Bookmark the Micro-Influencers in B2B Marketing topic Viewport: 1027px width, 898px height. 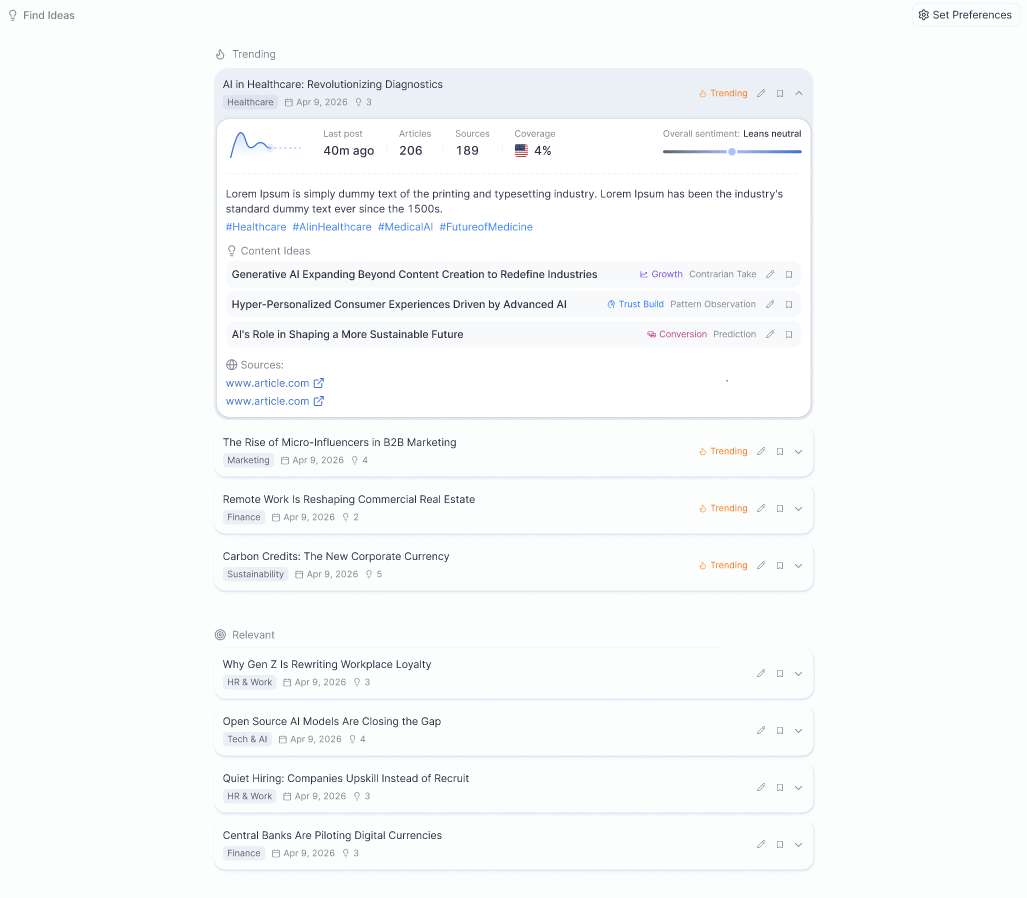point(779,451)
